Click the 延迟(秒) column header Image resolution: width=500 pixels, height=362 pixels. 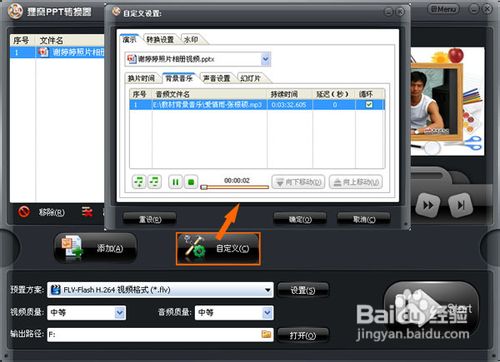click(334, 94)
